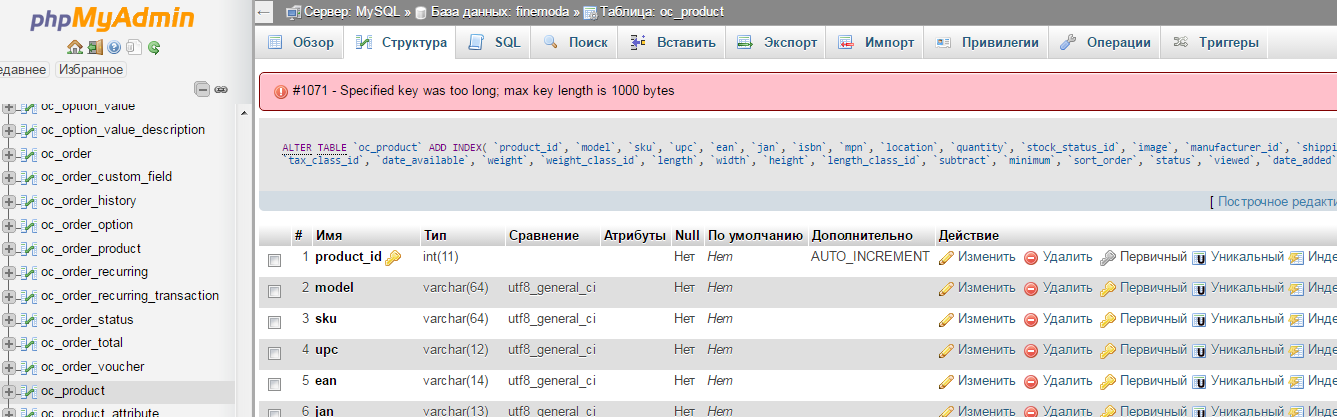The width and height of the screenshot is (1337, 417).
Task: Click breadcrumb Таблица: oc_product
Action: tap(662, 12)
